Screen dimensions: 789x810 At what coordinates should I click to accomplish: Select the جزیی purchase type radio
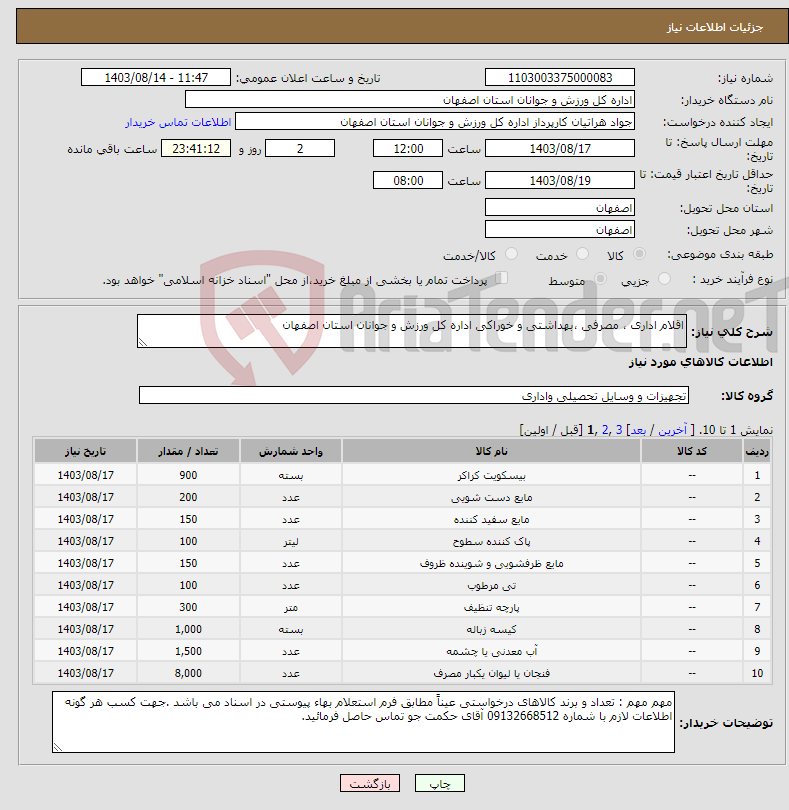pyautogui.click(x=664, y=279)
